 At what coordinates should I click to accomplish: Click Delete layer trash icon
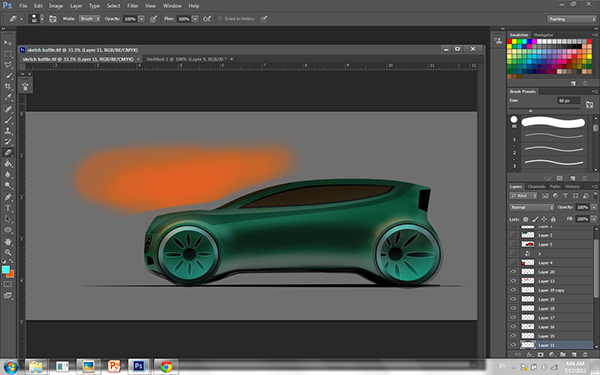(x=585, y=355)
